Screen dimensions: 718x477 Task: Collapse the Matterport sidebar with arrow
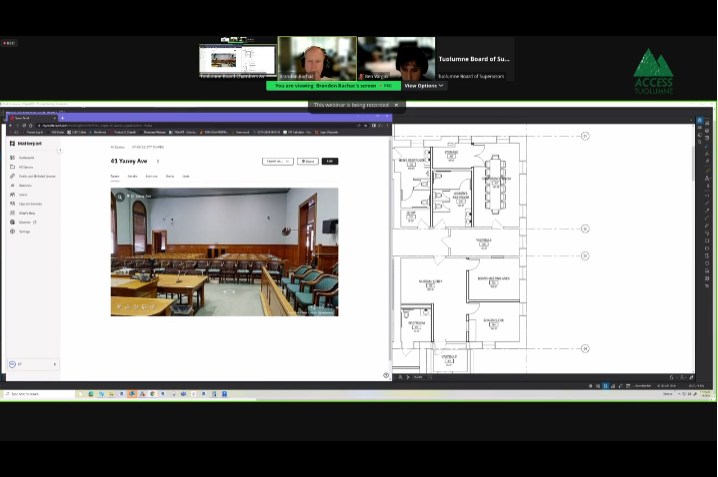(59, 150)
